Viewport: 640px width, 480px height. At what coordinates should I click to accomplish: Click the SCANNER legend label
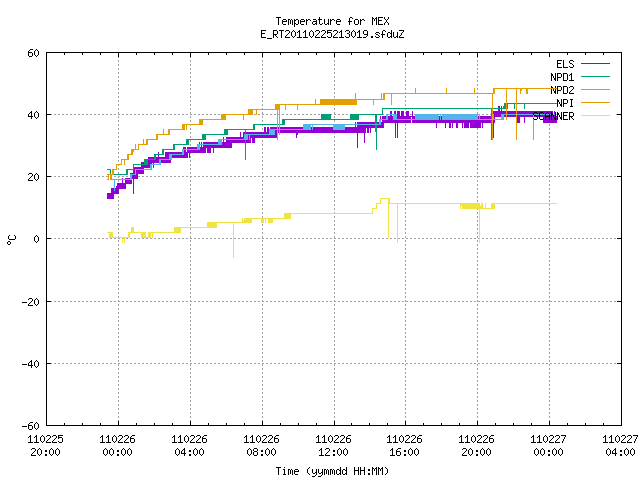553,116
